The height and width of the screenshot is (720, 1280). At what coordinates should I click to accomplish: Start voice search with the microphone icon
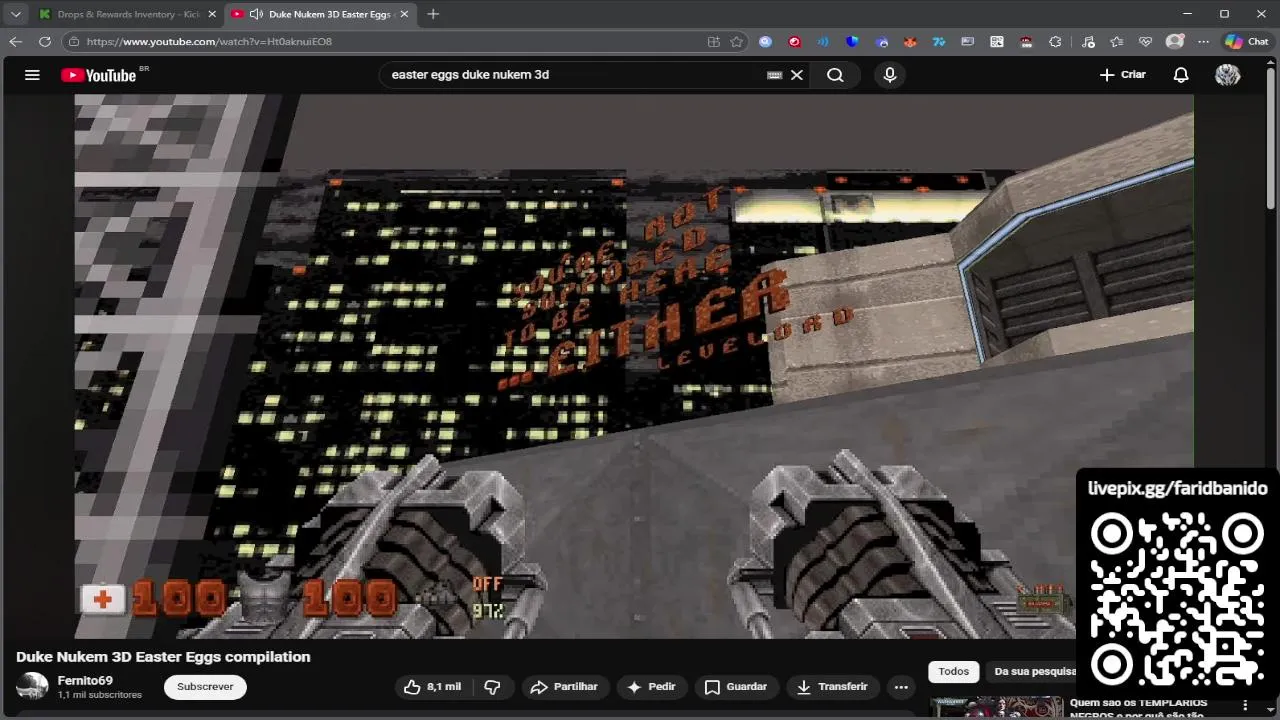(x=890, y=75)
